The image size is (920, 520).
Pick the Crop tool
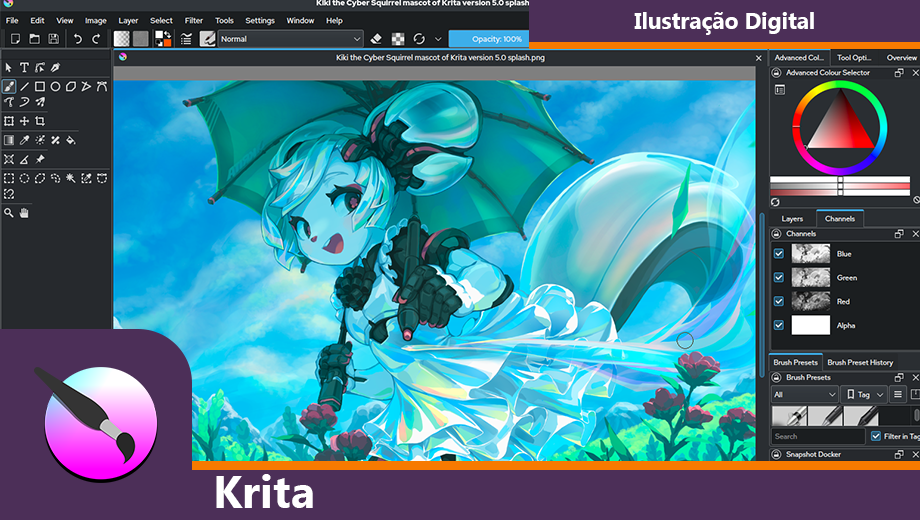click(x=40, y=121)
